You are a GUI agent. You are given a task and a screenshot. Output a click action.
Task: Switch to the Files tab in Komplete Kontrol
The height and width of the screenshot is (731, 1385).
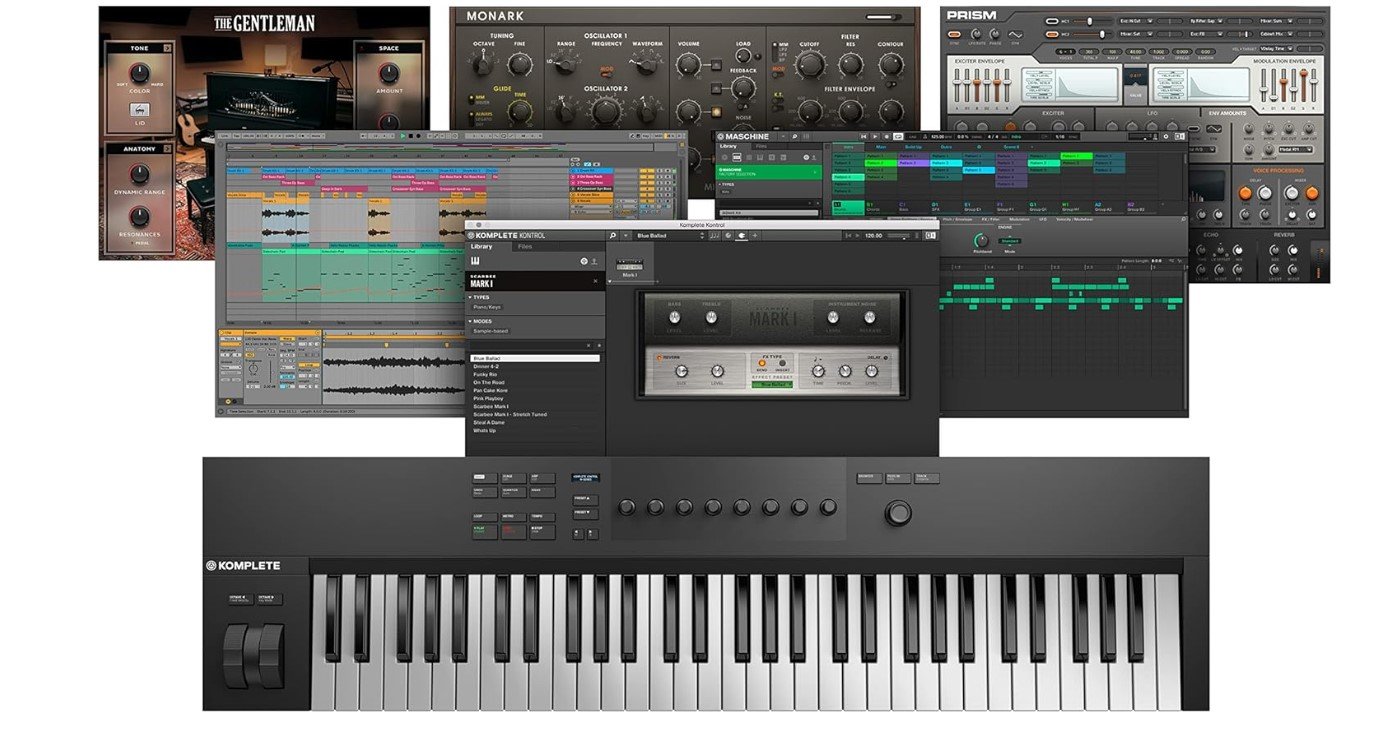point(525,246)
